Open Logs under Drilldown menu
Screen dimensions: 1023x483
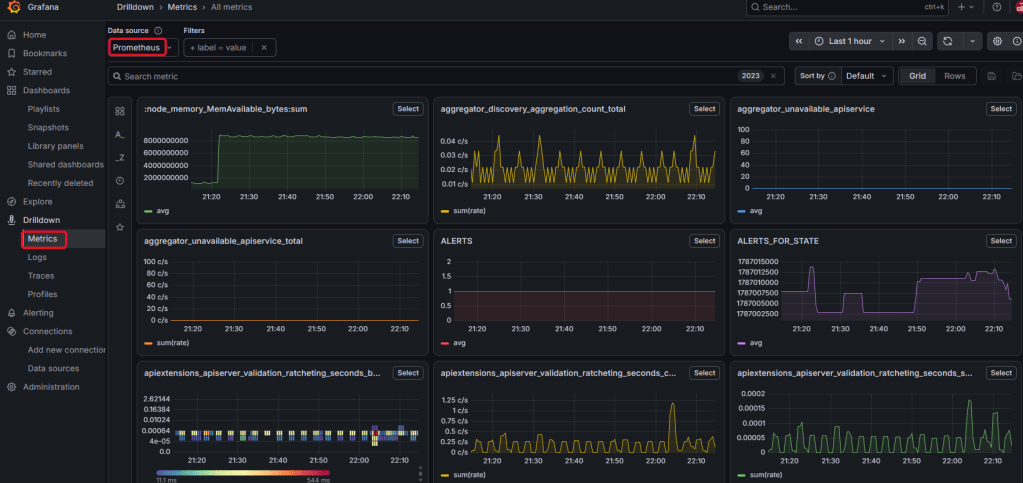37,257
